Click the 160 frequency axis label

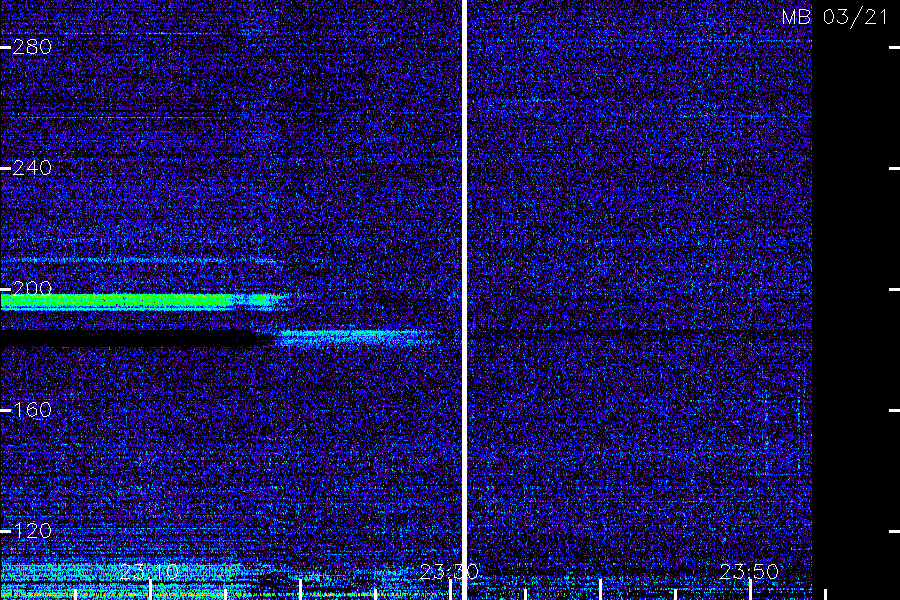tap(32, 409)
